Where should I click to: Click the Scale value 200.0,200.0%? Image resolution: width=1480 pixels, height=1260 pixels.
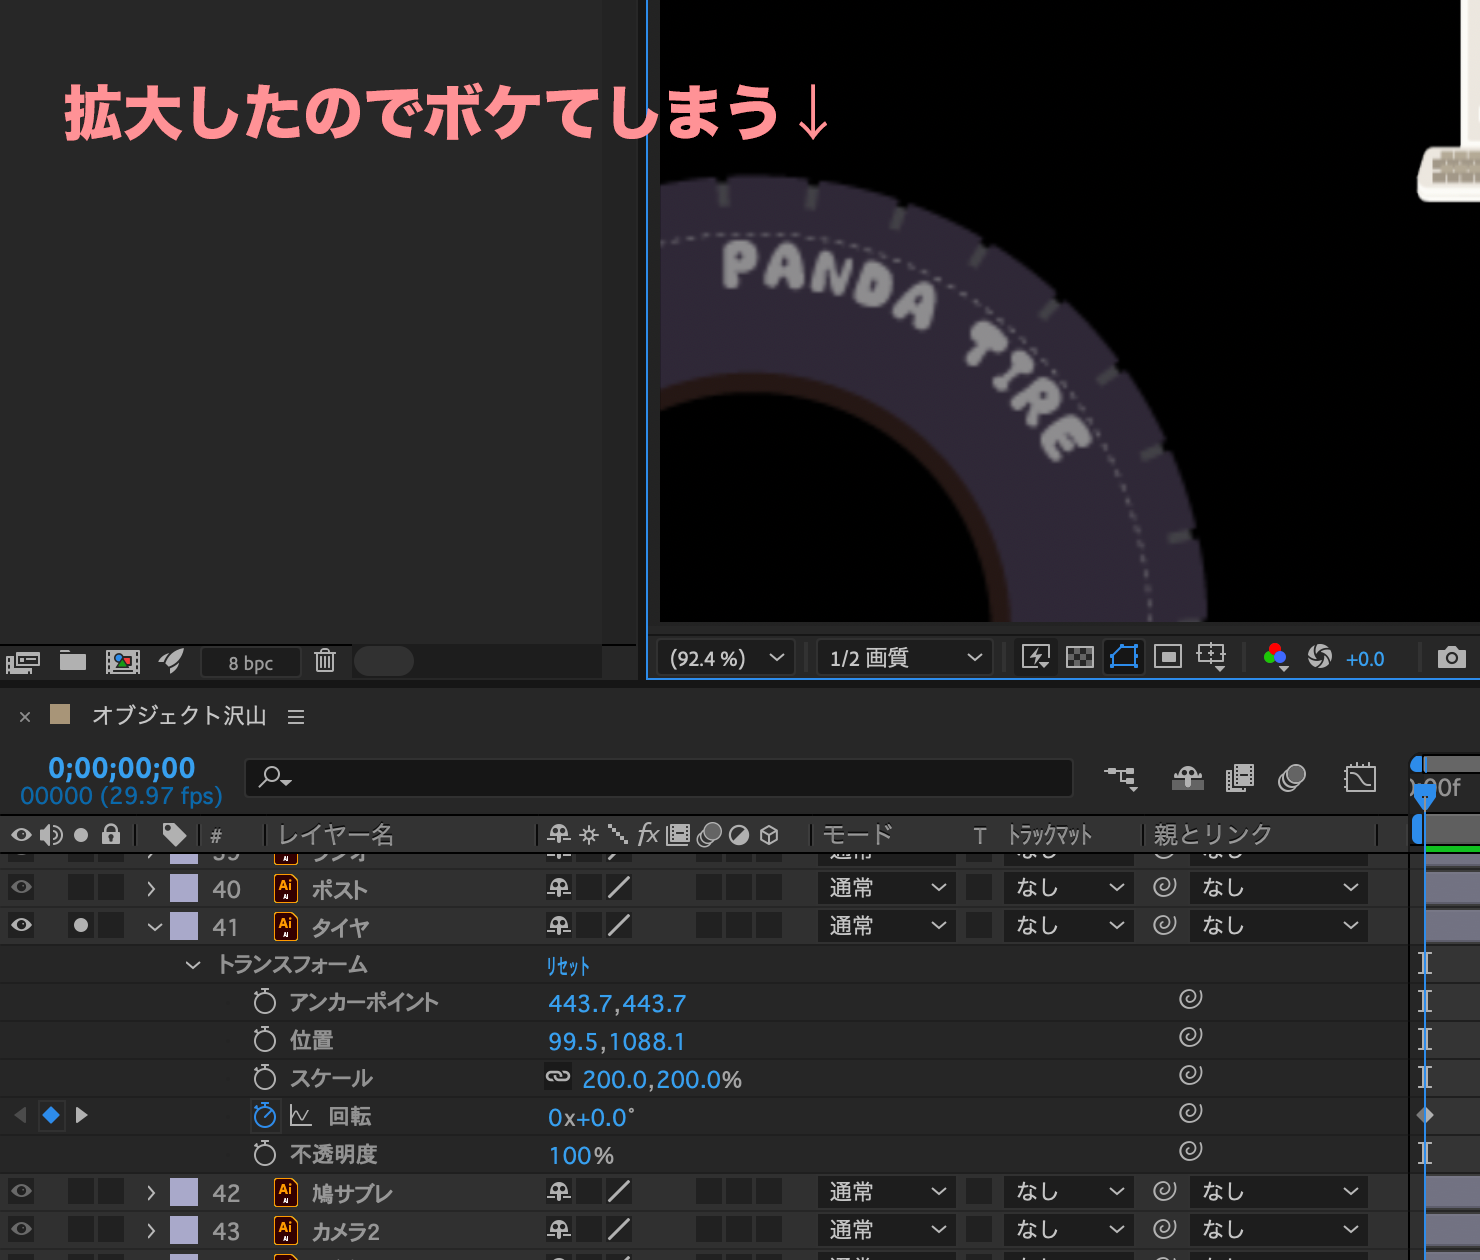(x=662, y=1079)
